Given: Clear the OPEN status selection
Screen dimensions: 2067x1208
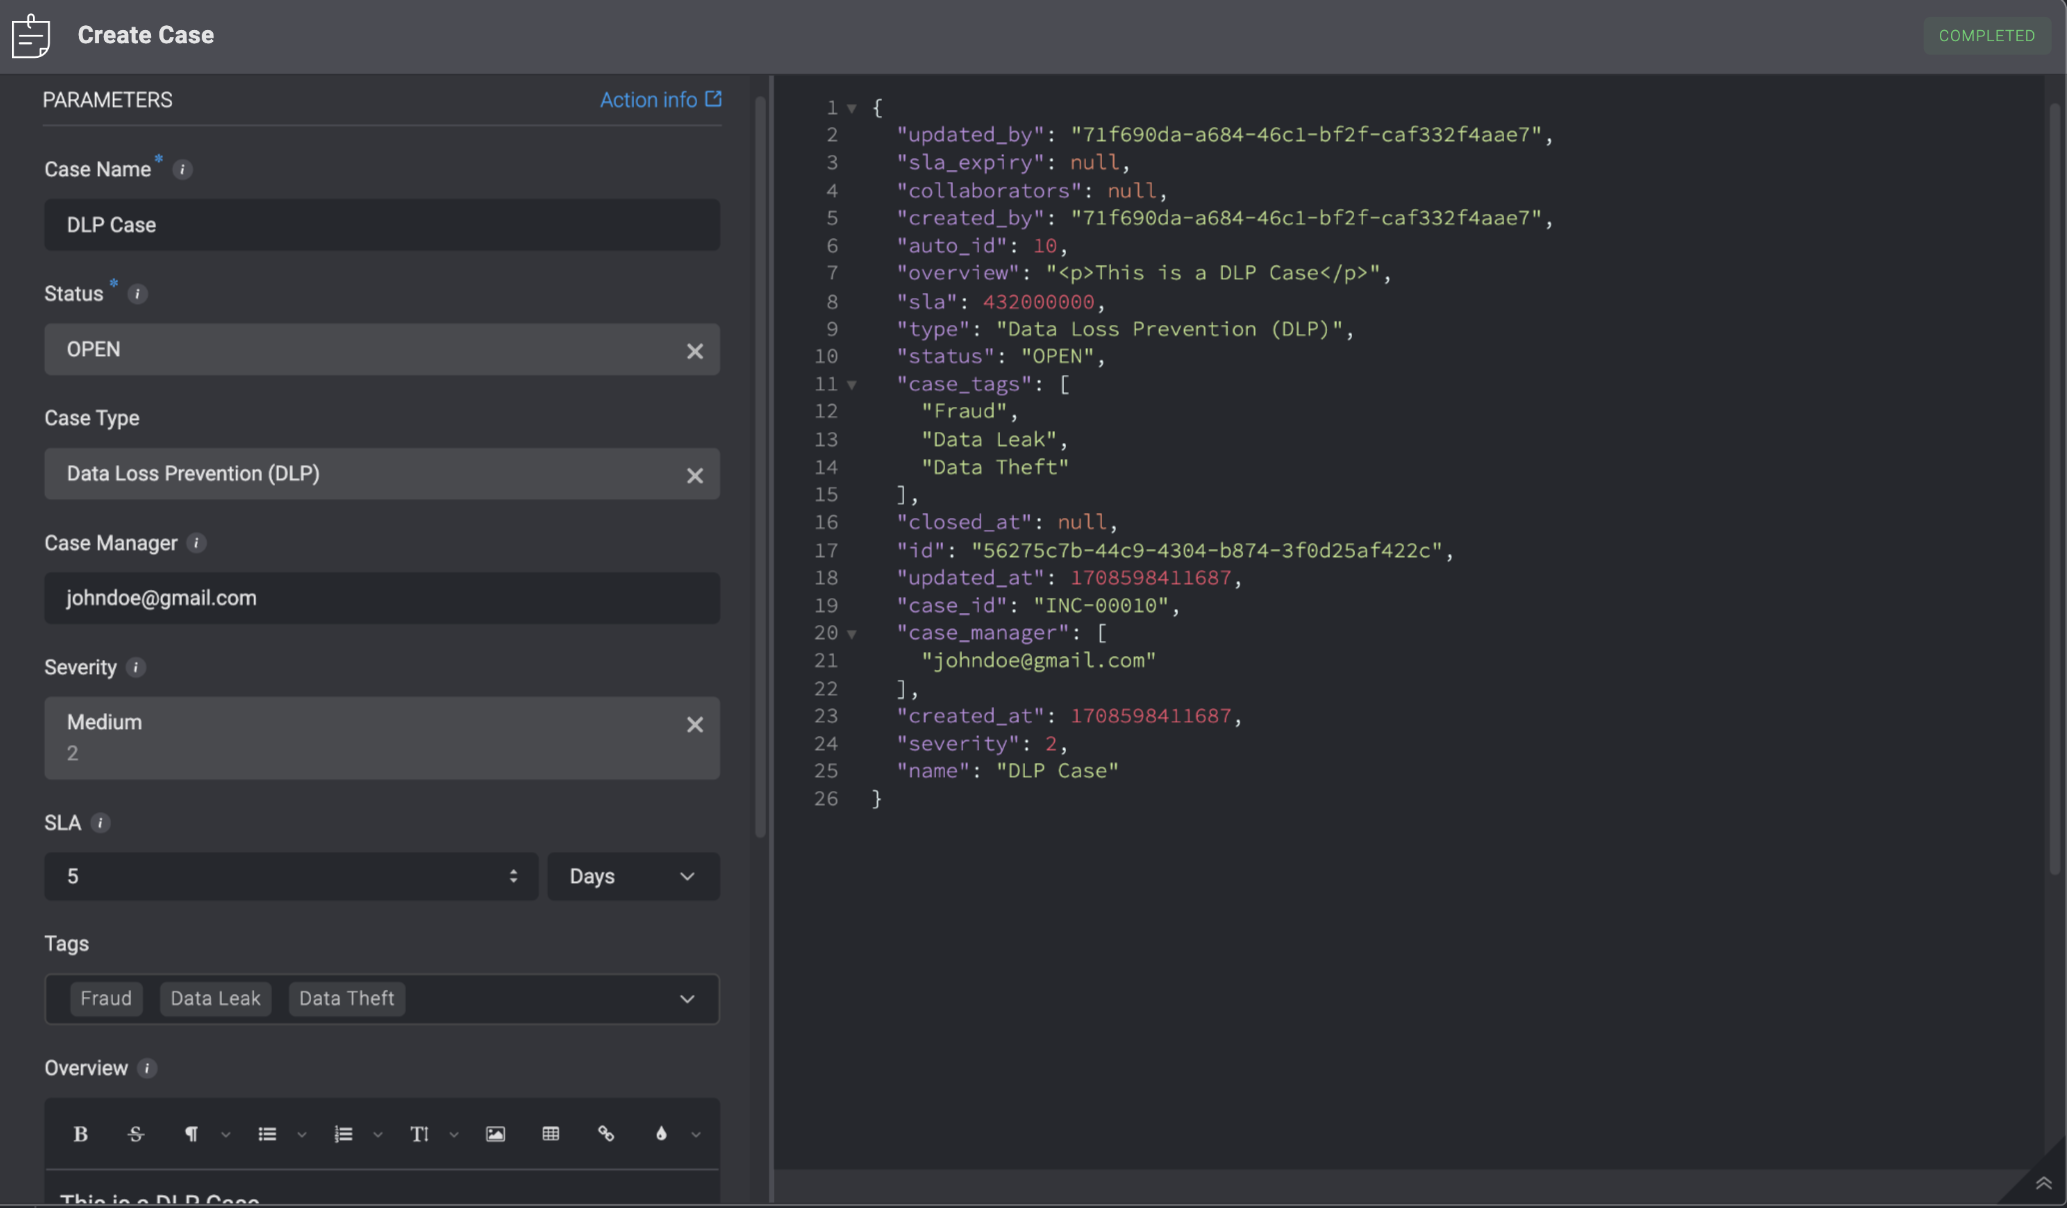Looking at the screenshot, I should tap(694, 348).
